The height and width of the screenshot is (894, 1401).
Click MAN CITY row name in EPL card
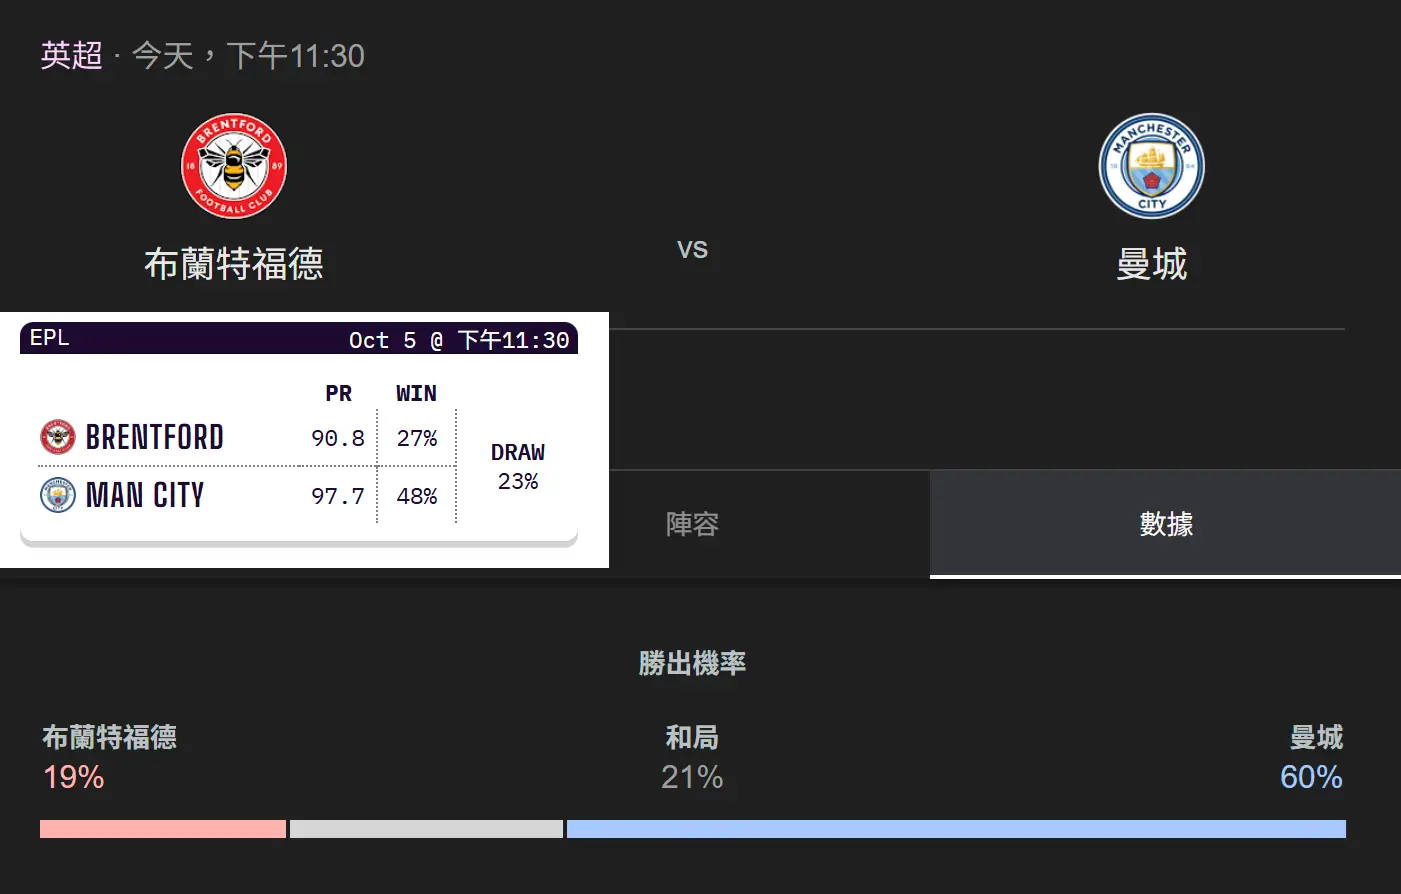point(145,495)
